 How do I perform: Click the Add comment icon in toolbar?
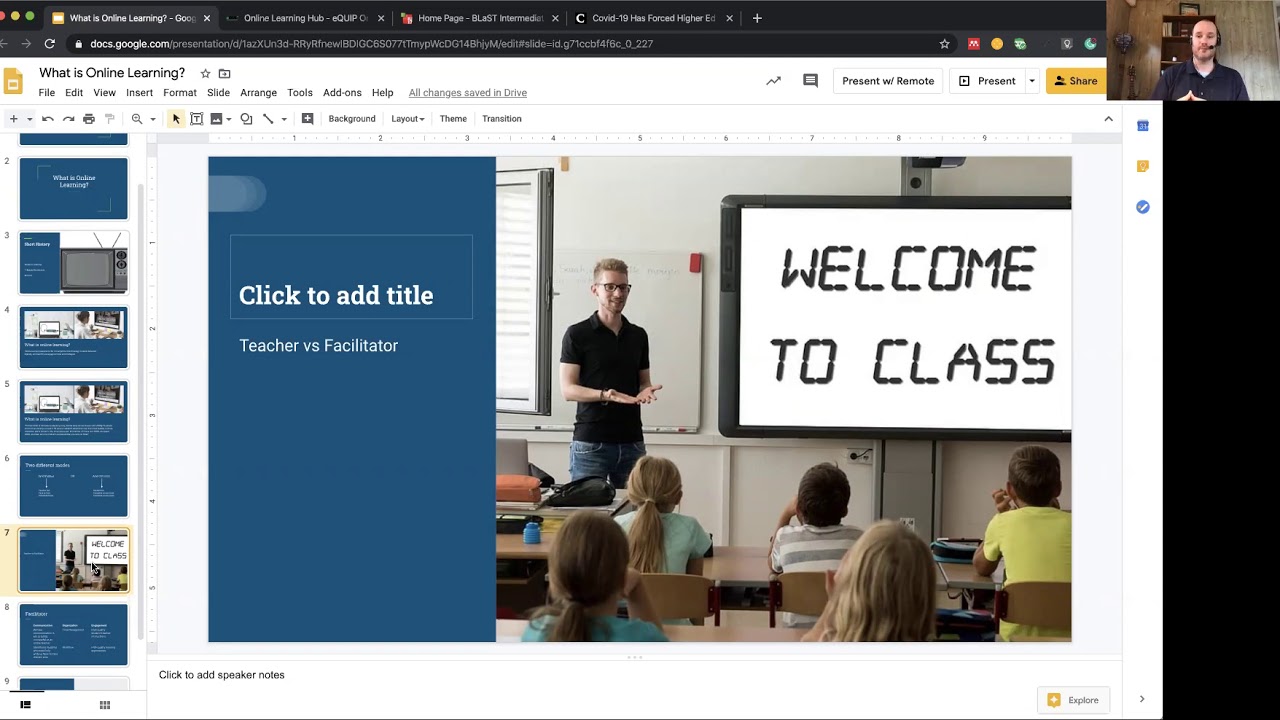(307, 119)
